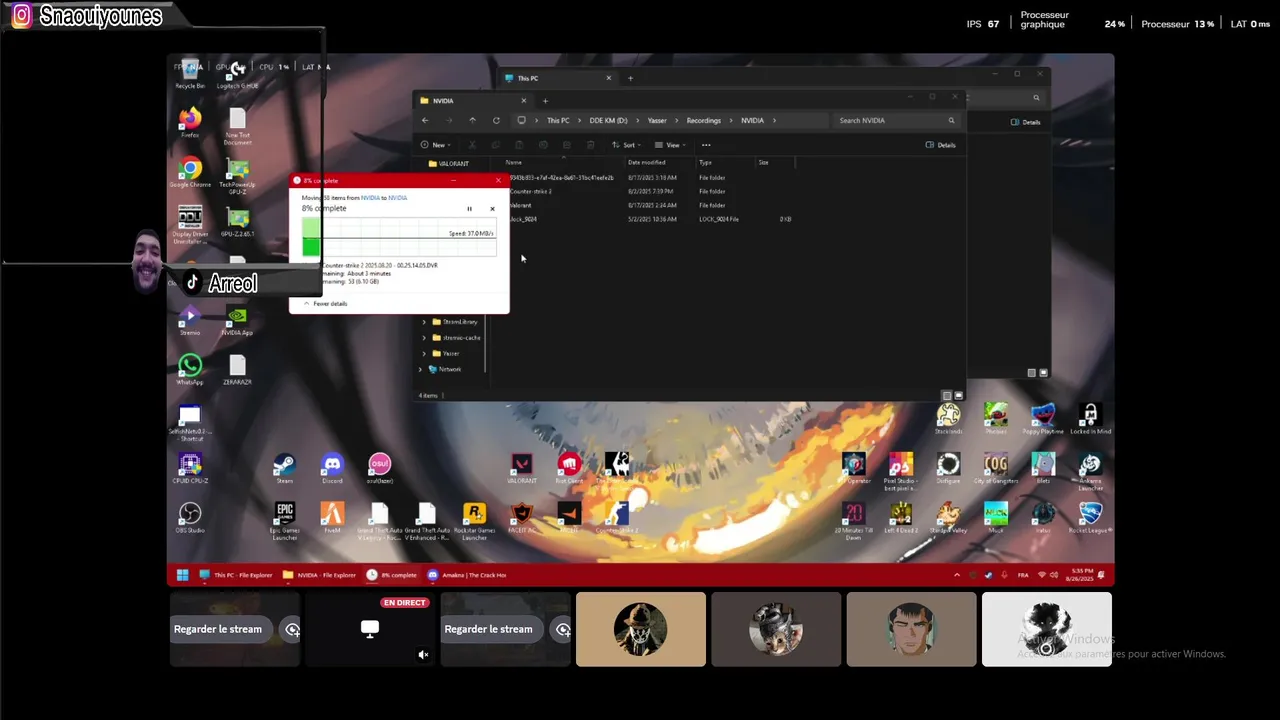
Task: Select the CPUID CPU-Z desktop icon
Action: coord(189,468)
